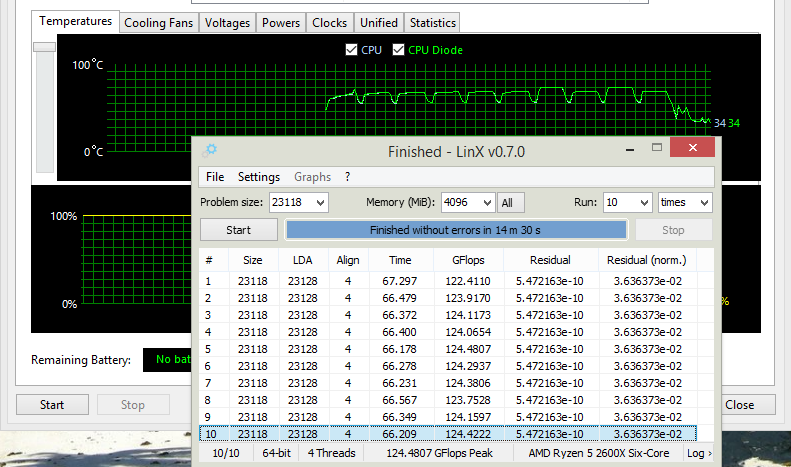The height and width of the screenshot is (467, 791).
Task: Minimize the LinX window
Action: point(630,150)
